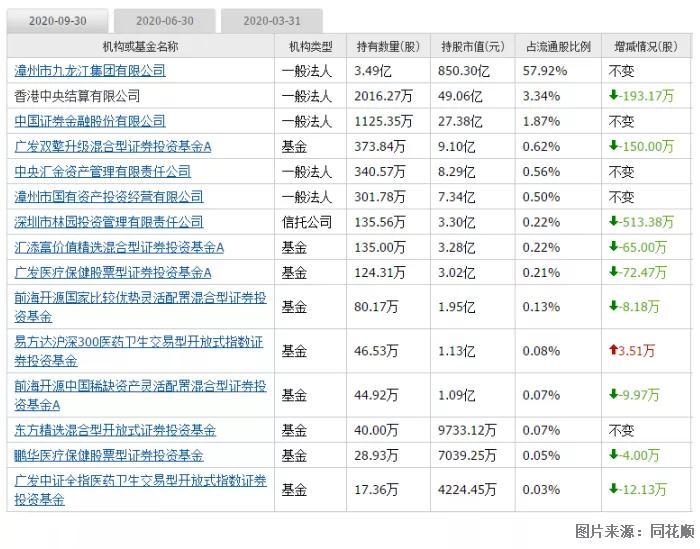Viewport: 700px width, 549px height.
Task: Open 中央汇金资产管理有限责任公司 link
Action: click(102, 171)
